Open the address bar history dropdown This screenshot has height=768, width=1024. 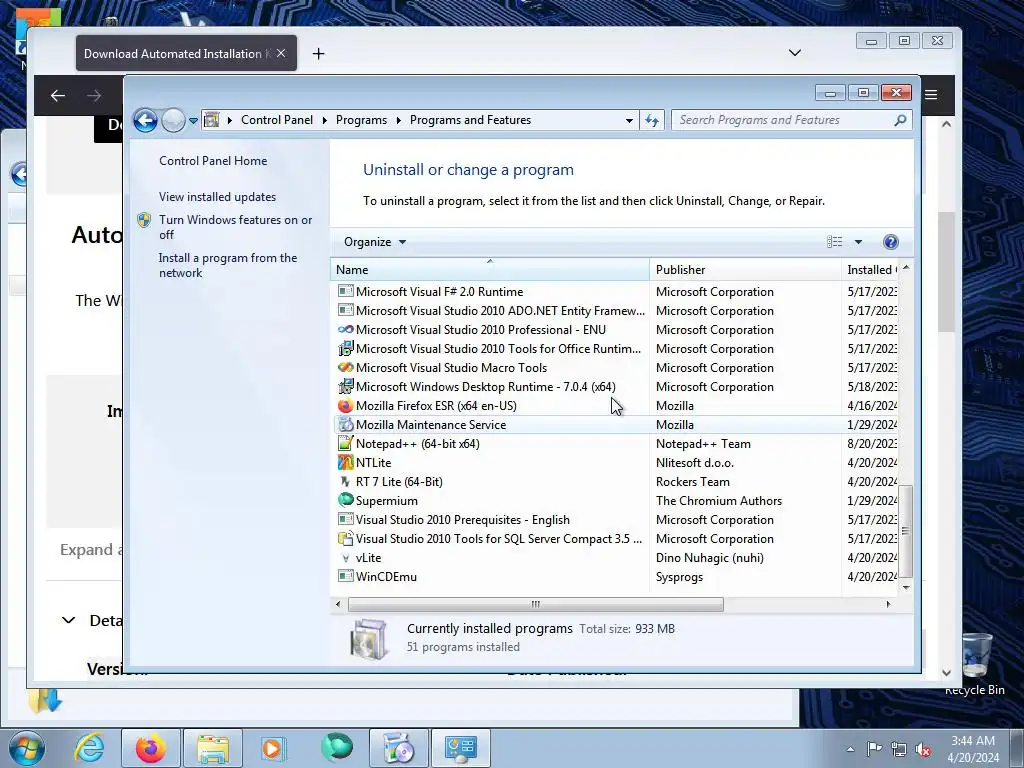[x=629, y=121]
